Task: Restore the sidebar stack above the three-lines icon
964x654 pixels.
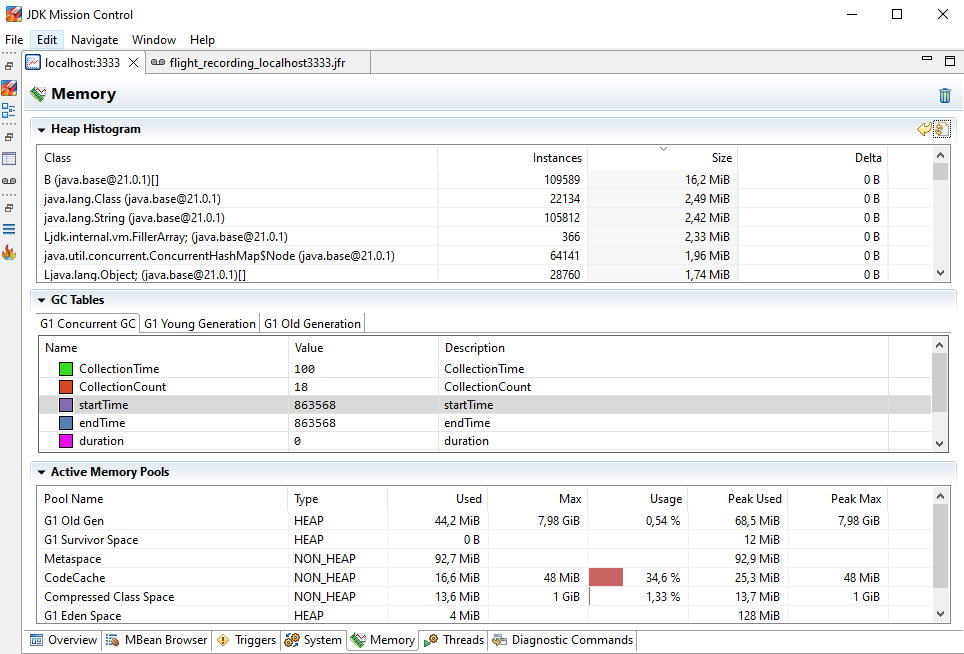Action: coord(9,208)
